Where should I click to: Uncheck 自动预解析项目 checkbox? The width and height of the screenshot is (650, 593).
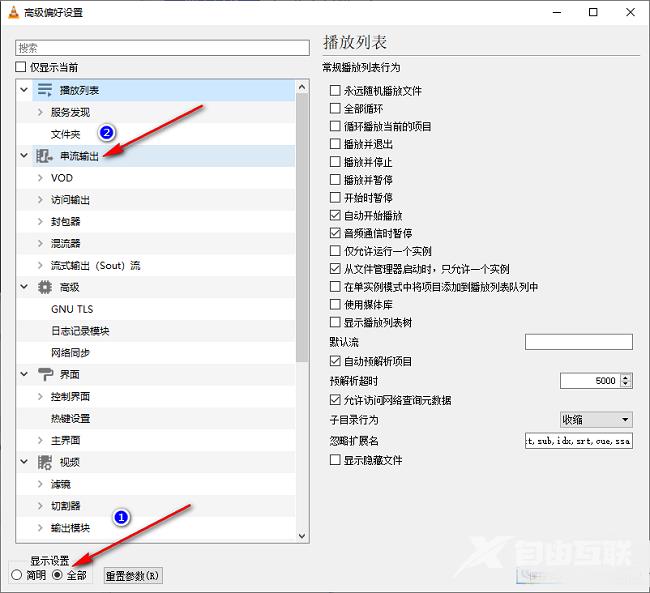click(335, 361)
